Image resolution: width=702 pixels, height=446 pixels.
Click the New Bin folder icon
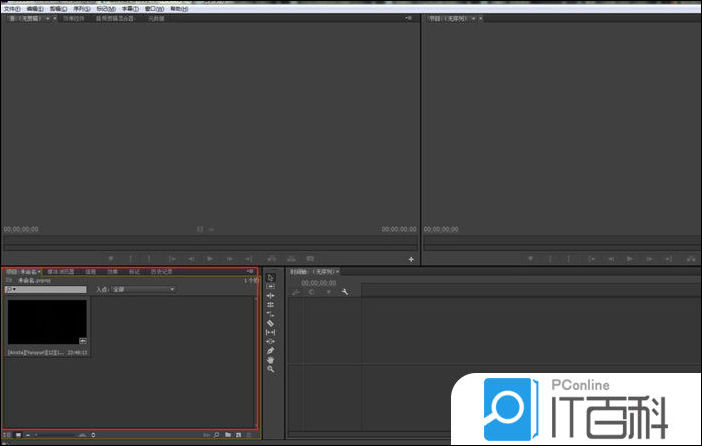coord(228,435)
